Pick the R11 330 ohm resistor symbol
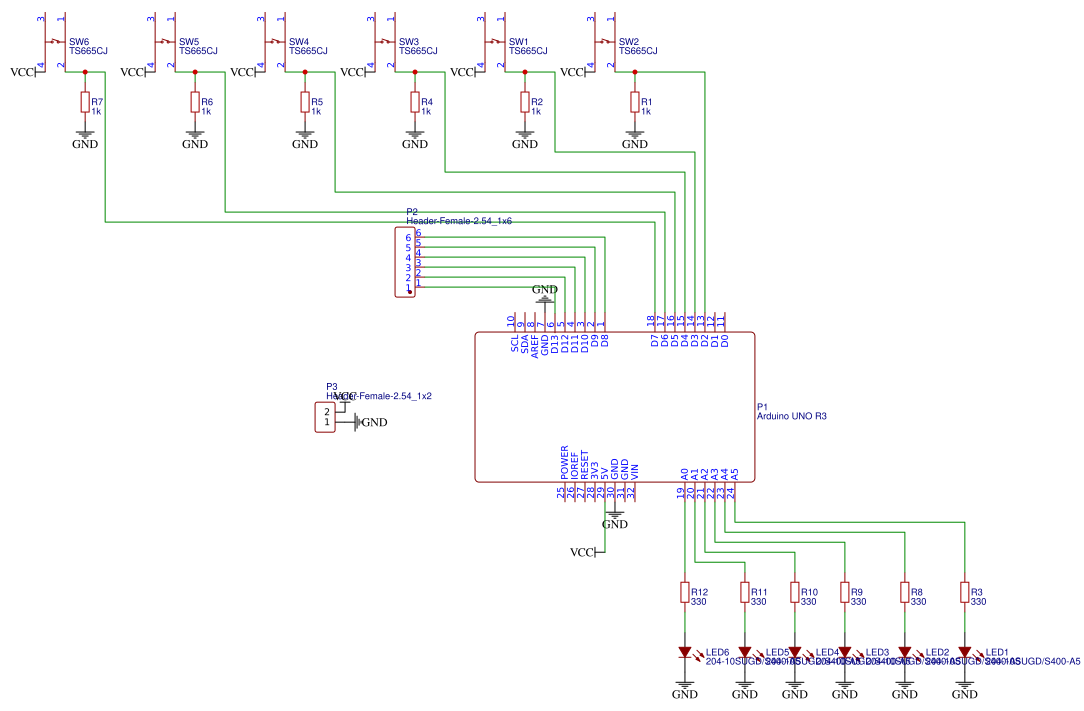 click(x=745, y=593)
